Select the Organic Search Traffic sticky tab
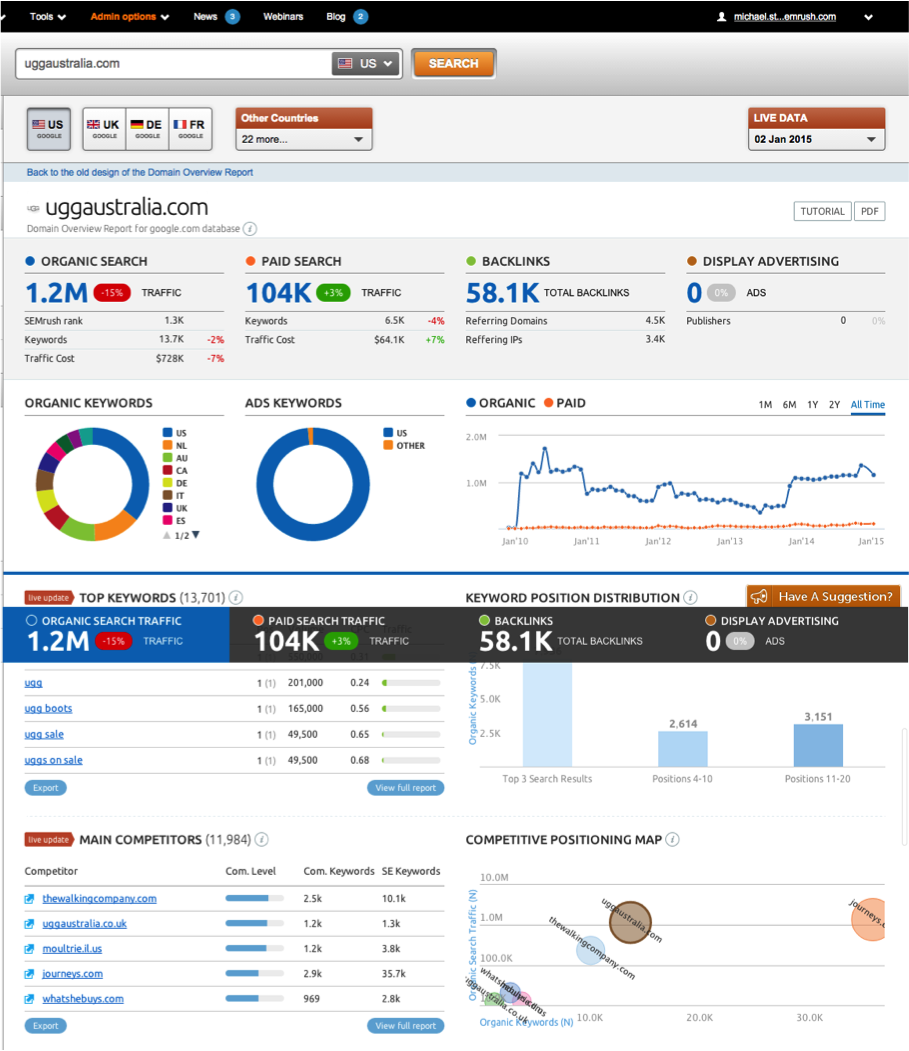The image size is (909, 1051). 116,634
